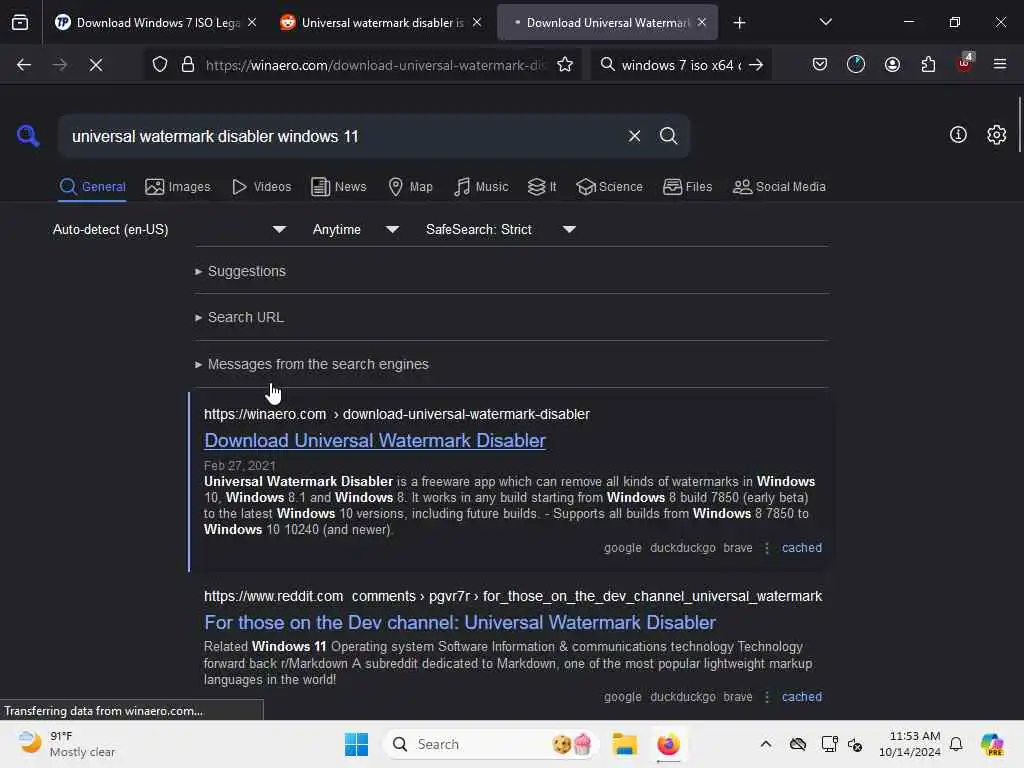Image resolution: width=1024 pixels, height=768 pixels.
Task: Open the language Auto-detect (en-US) dropdown
Action: point(169,229)
